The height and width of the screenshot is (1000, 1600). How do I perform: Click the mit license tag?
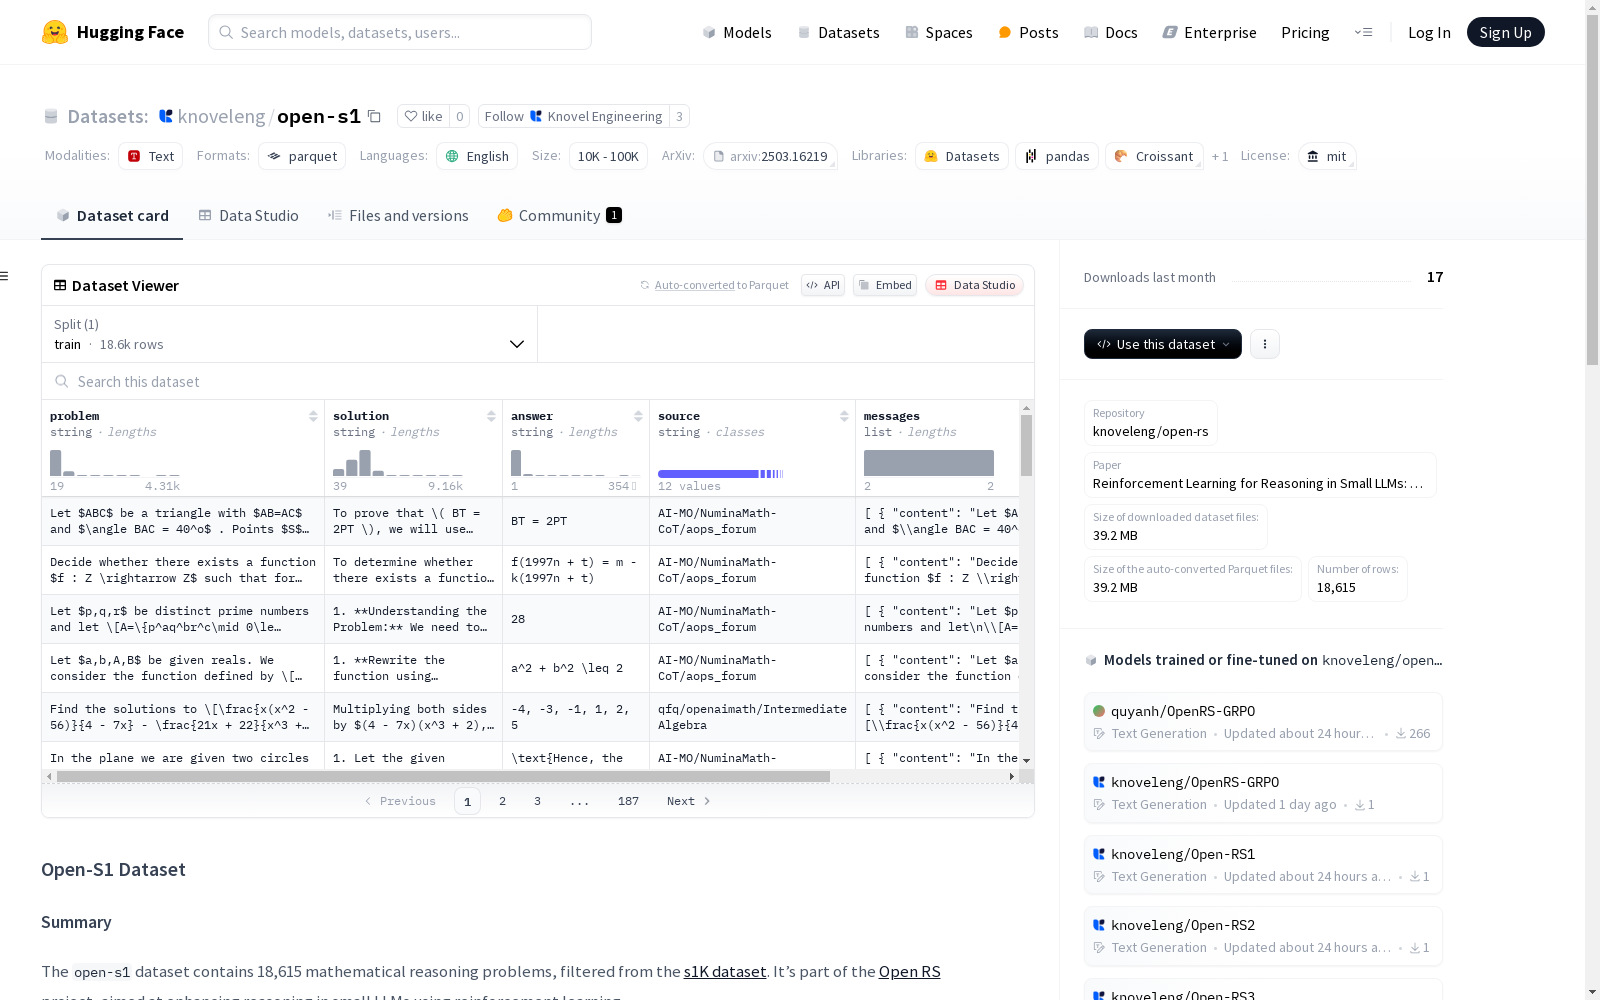click(1327, 156)
